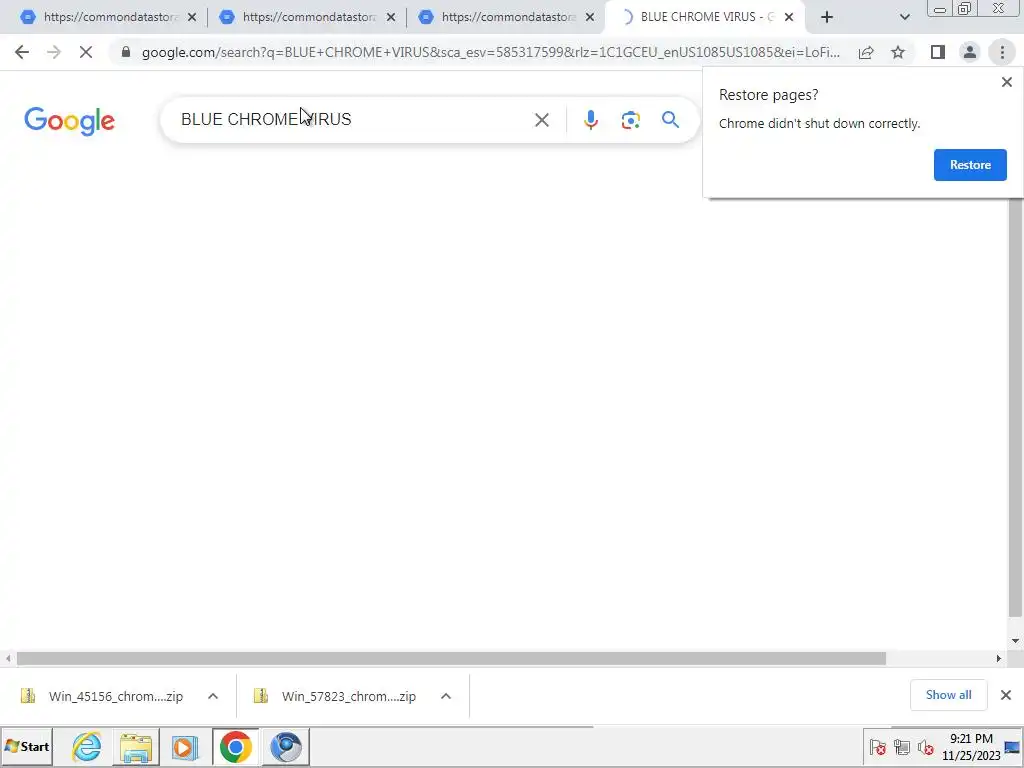This screenshot has width=1024, height=768.
Task: Select Google Chrome on the taskbar
Action: (x=235, y=746)
